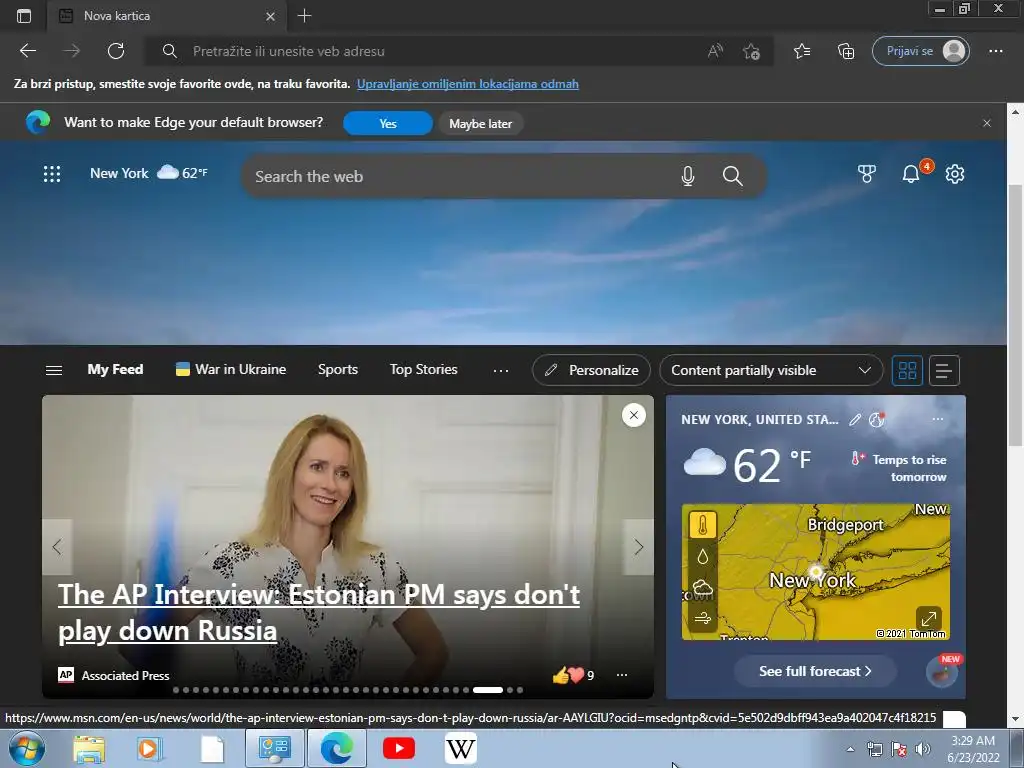Image resolution: width=1024 pixels, height=768 pixels.
Task: Edit weather location pencil icon
Action: [855, 419]
